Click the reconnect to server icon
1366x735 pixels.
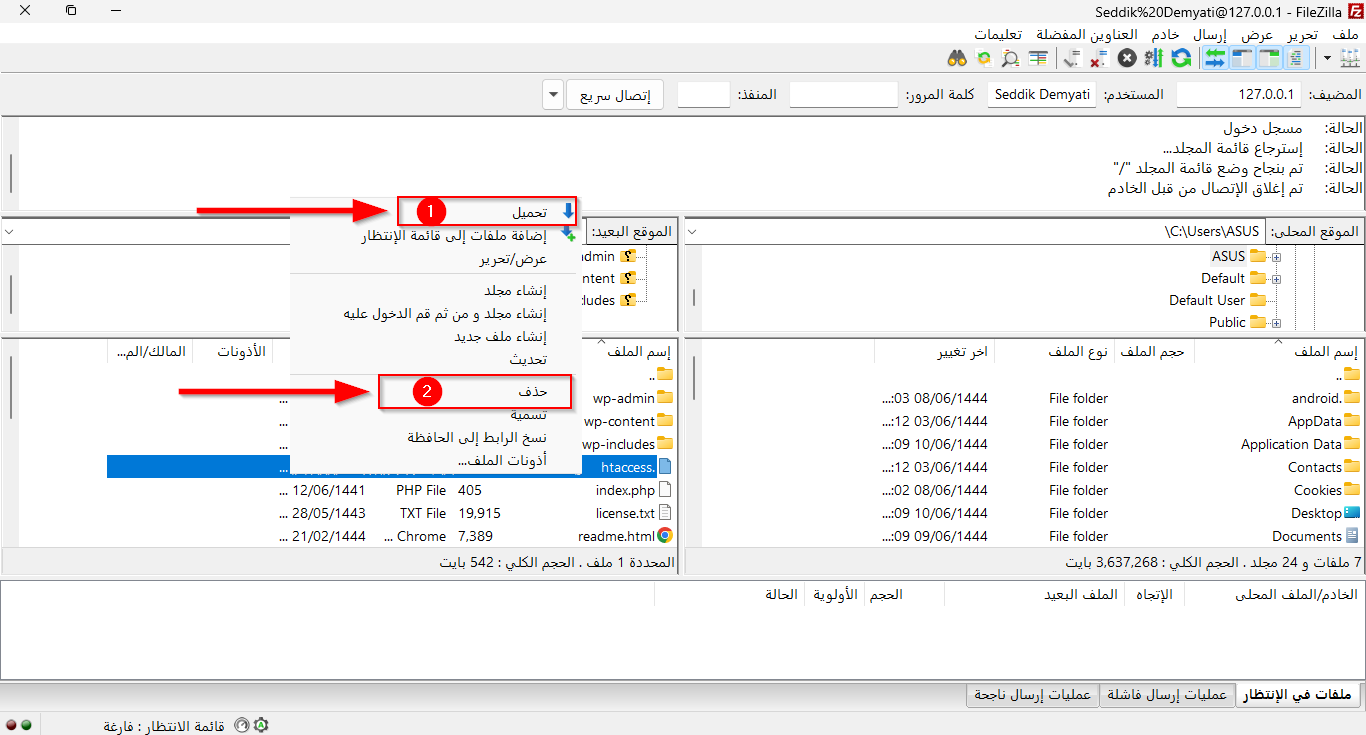1072,58
